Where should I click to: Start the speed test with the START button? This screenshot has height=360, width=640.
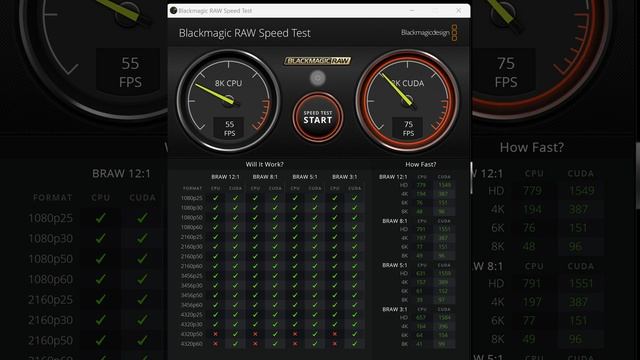(x=318, y=117)
